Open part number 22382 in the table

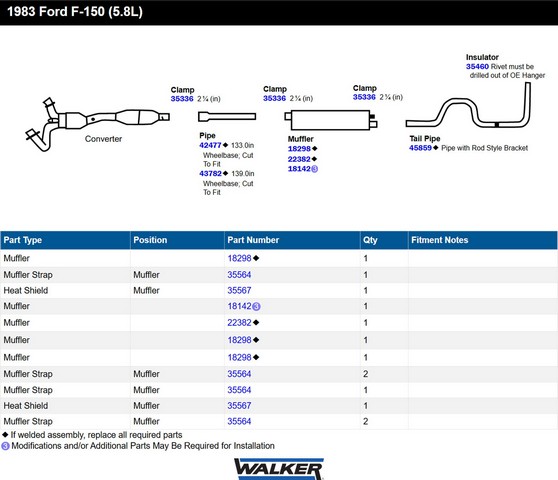(x=239, y=322)
